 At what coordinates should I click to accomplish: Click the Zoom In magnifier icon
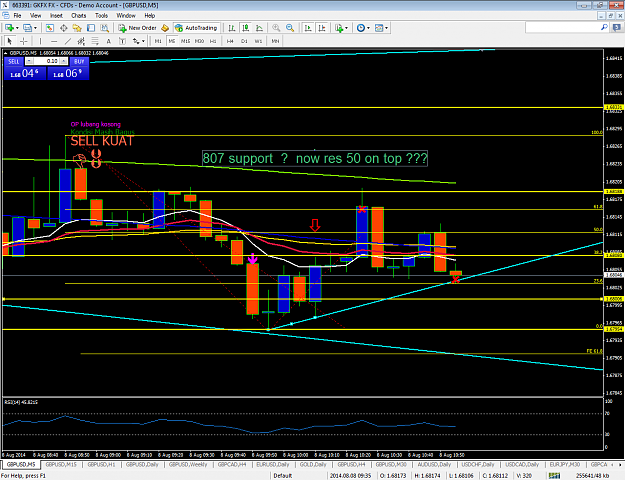pos(276,28)
